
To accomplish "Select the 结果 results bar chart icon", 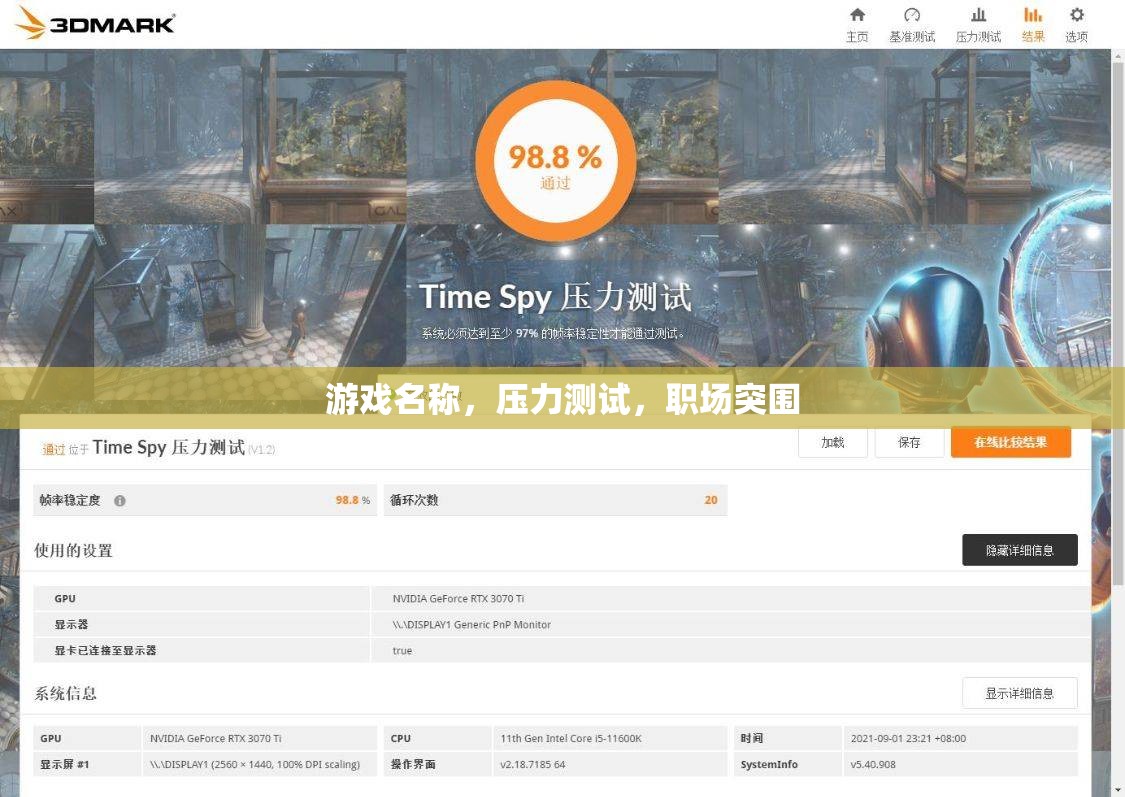I will pos(1032,15).
